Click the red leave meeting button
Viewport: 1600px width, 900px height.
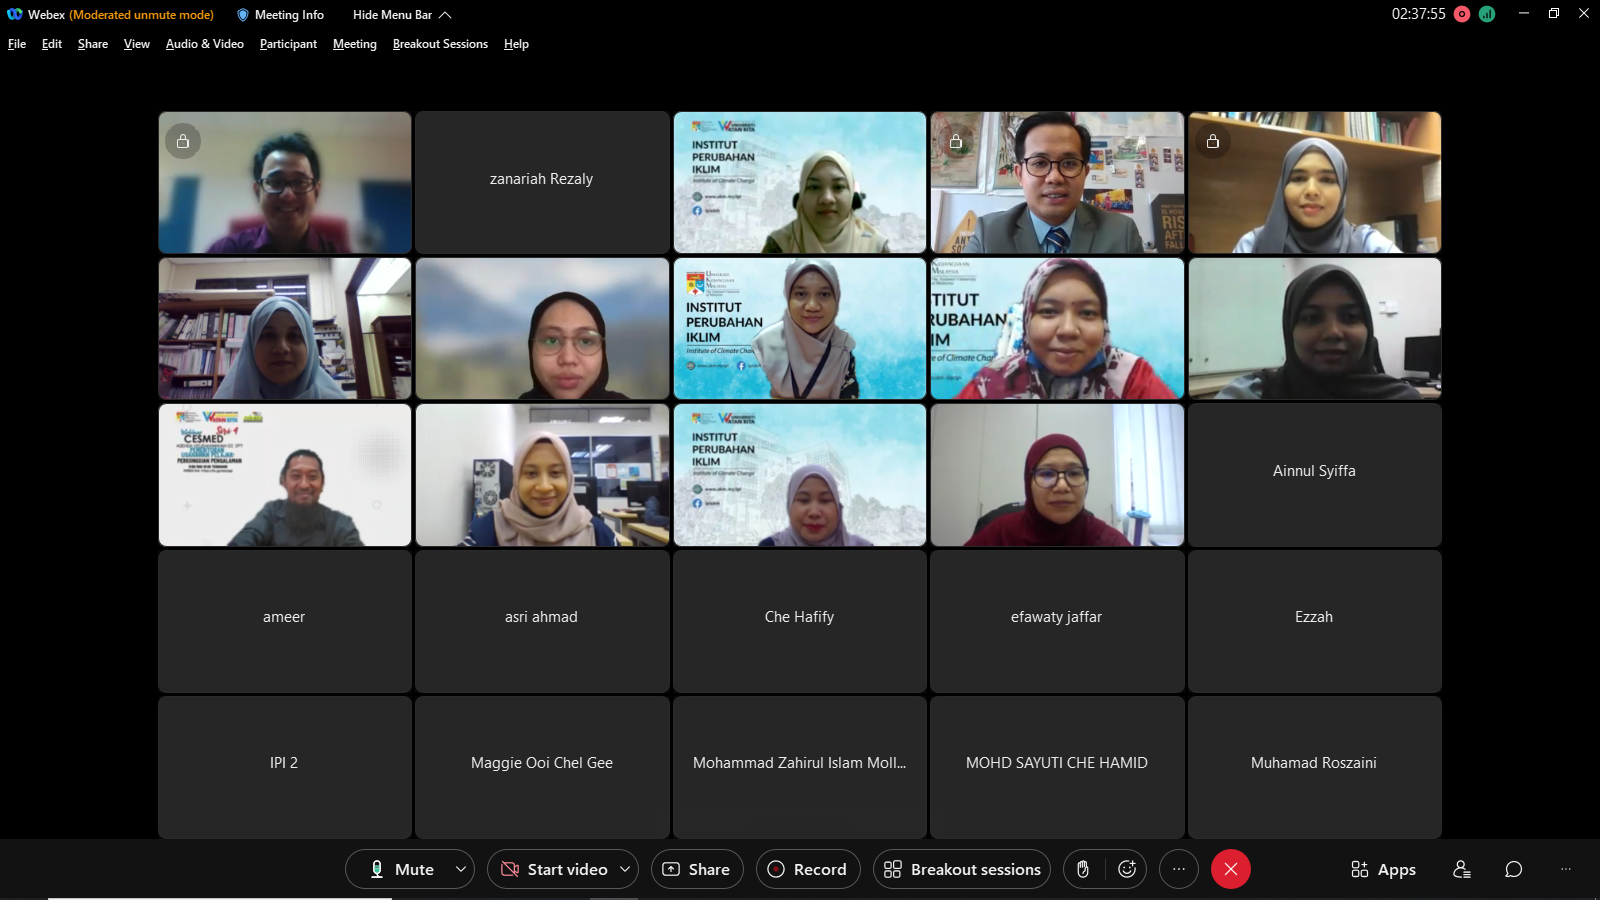click(x=1230, y=869)
